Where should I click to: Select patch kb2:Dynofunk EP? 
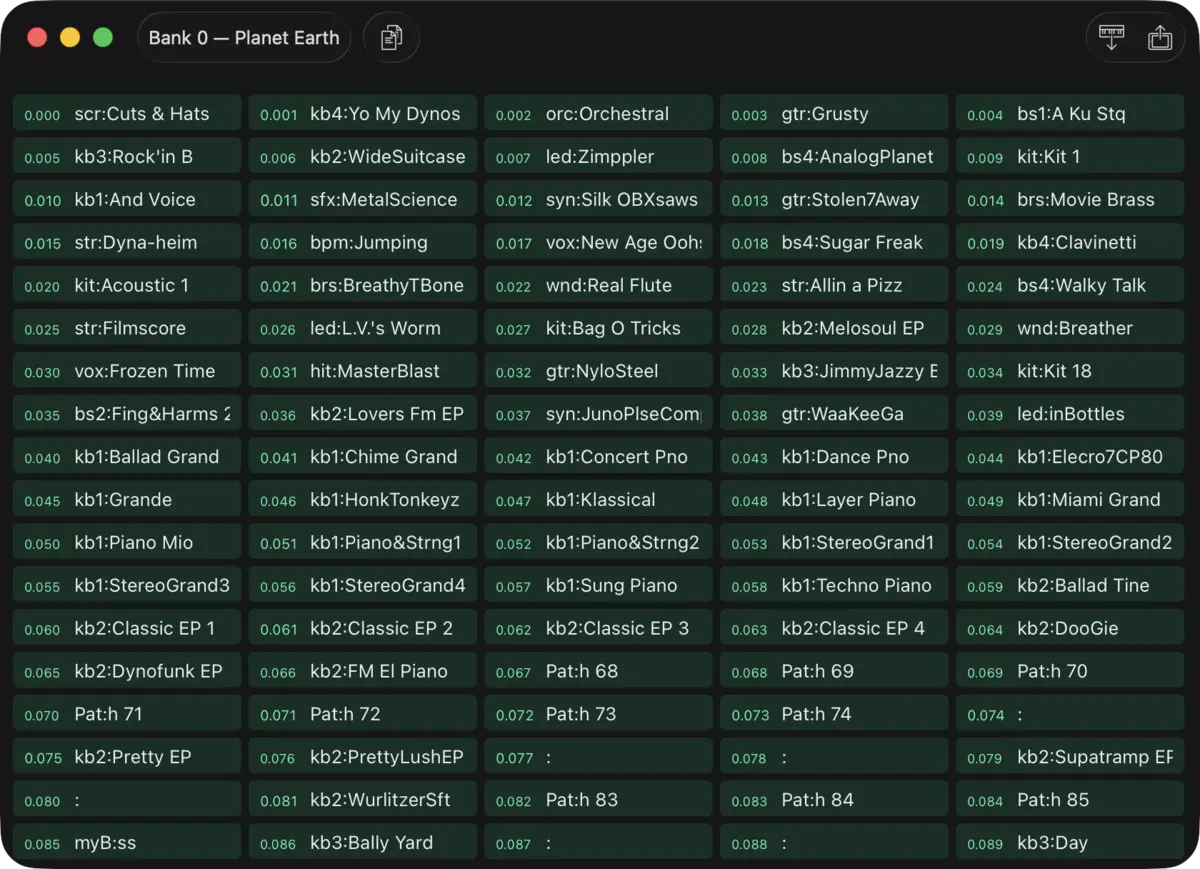coord(128,672)
